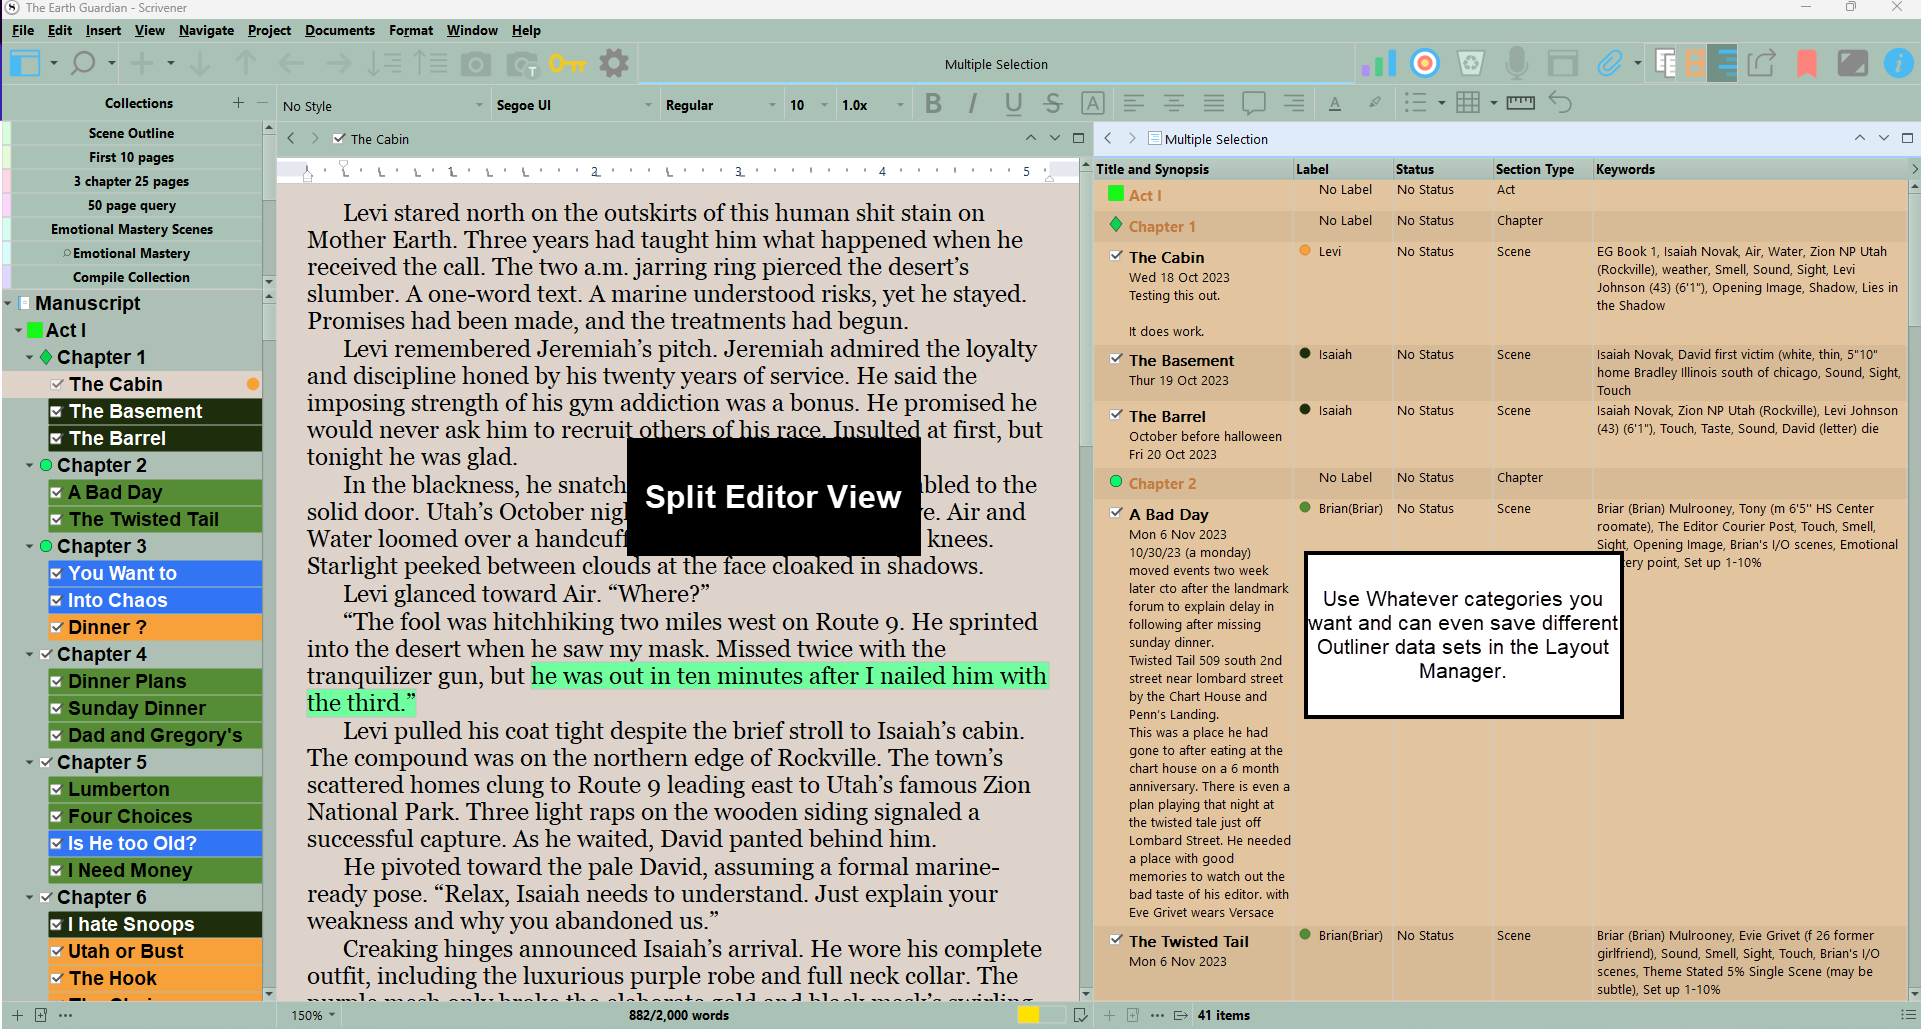Viewport: 1921px width, 1029px height.
Task: Select Is He too Old? in binder
Action: click(x=155, y=843)
